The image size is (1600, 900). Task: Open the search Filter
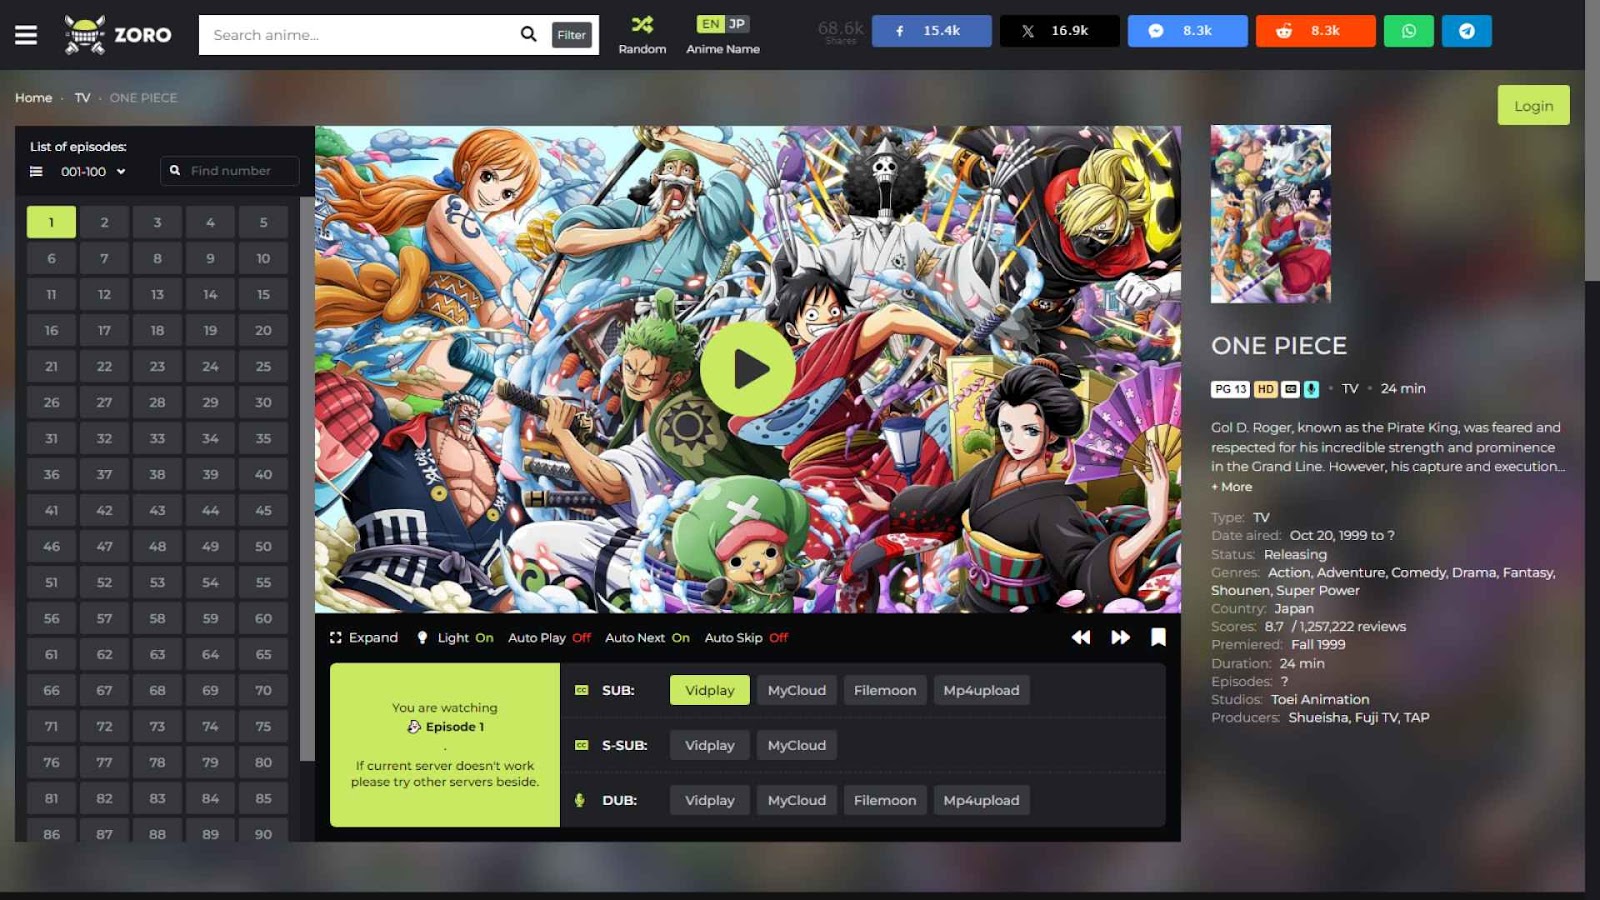(x=572, y=35)
